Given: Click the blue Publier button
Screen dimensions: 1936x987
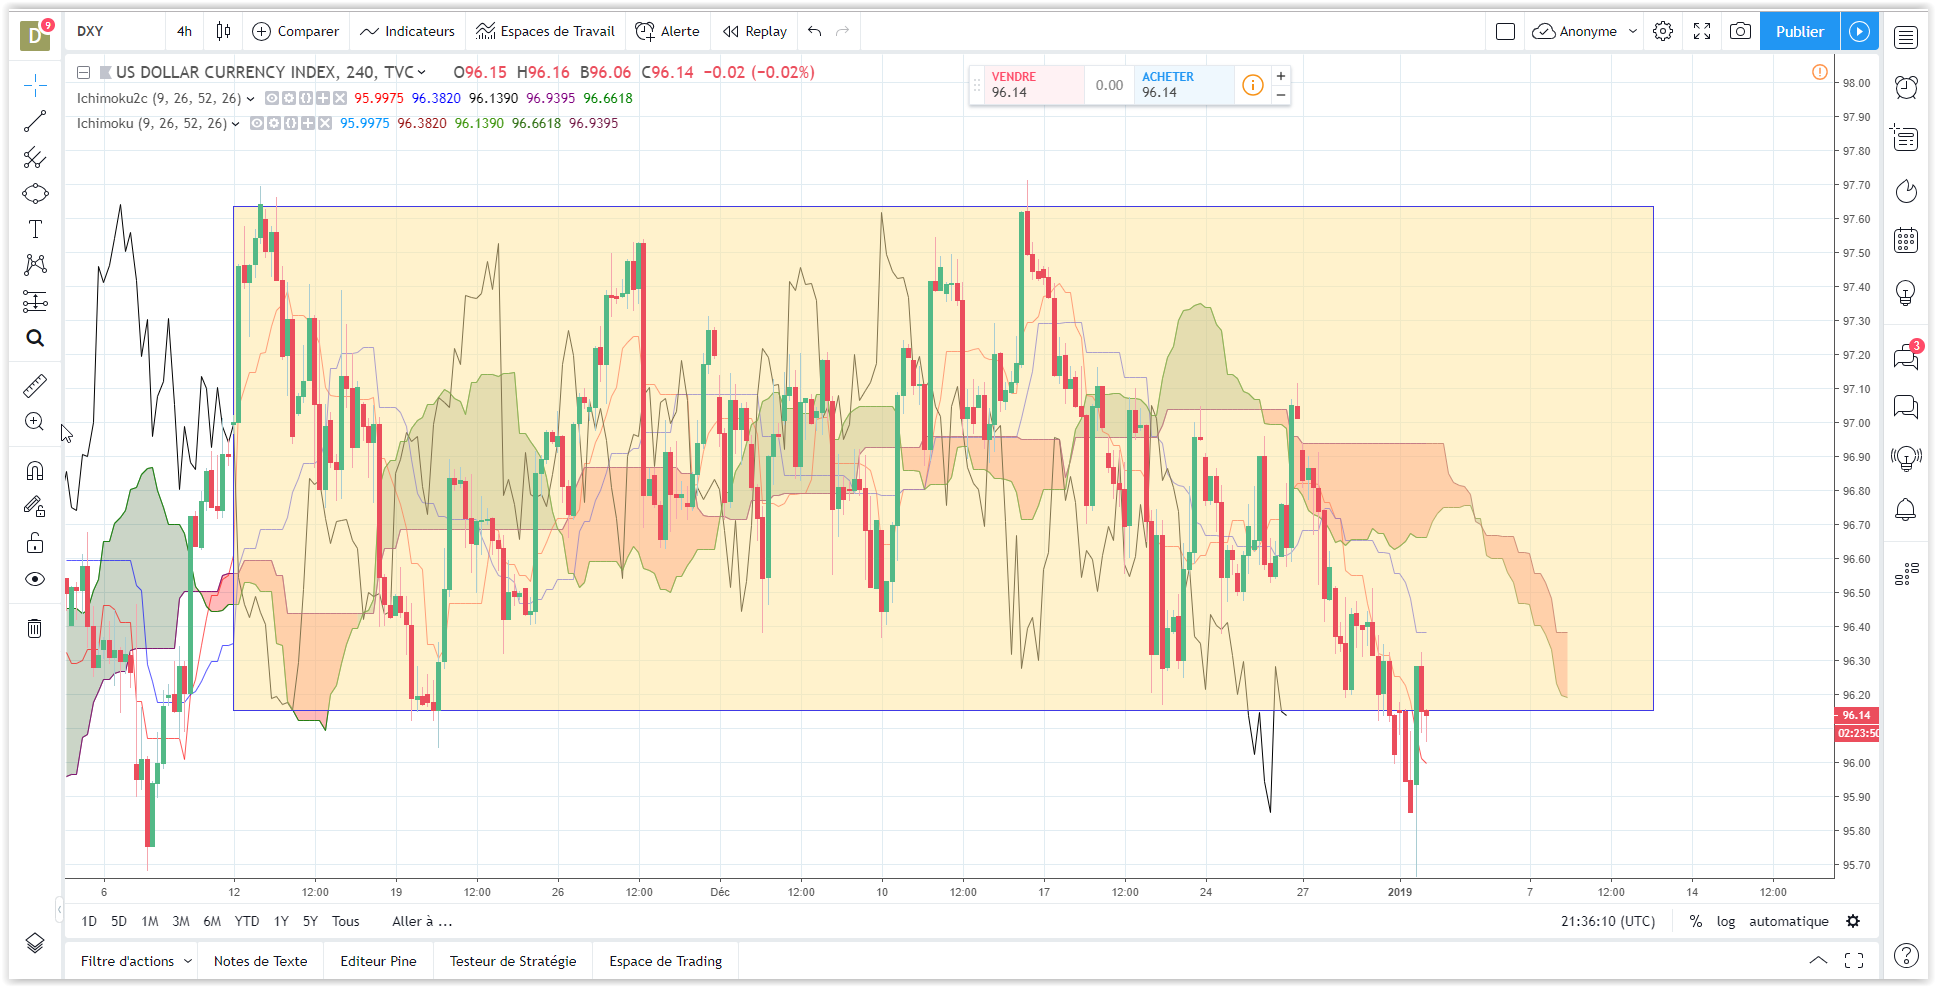Looking at the screenshot, I should tap(1800, 31).
